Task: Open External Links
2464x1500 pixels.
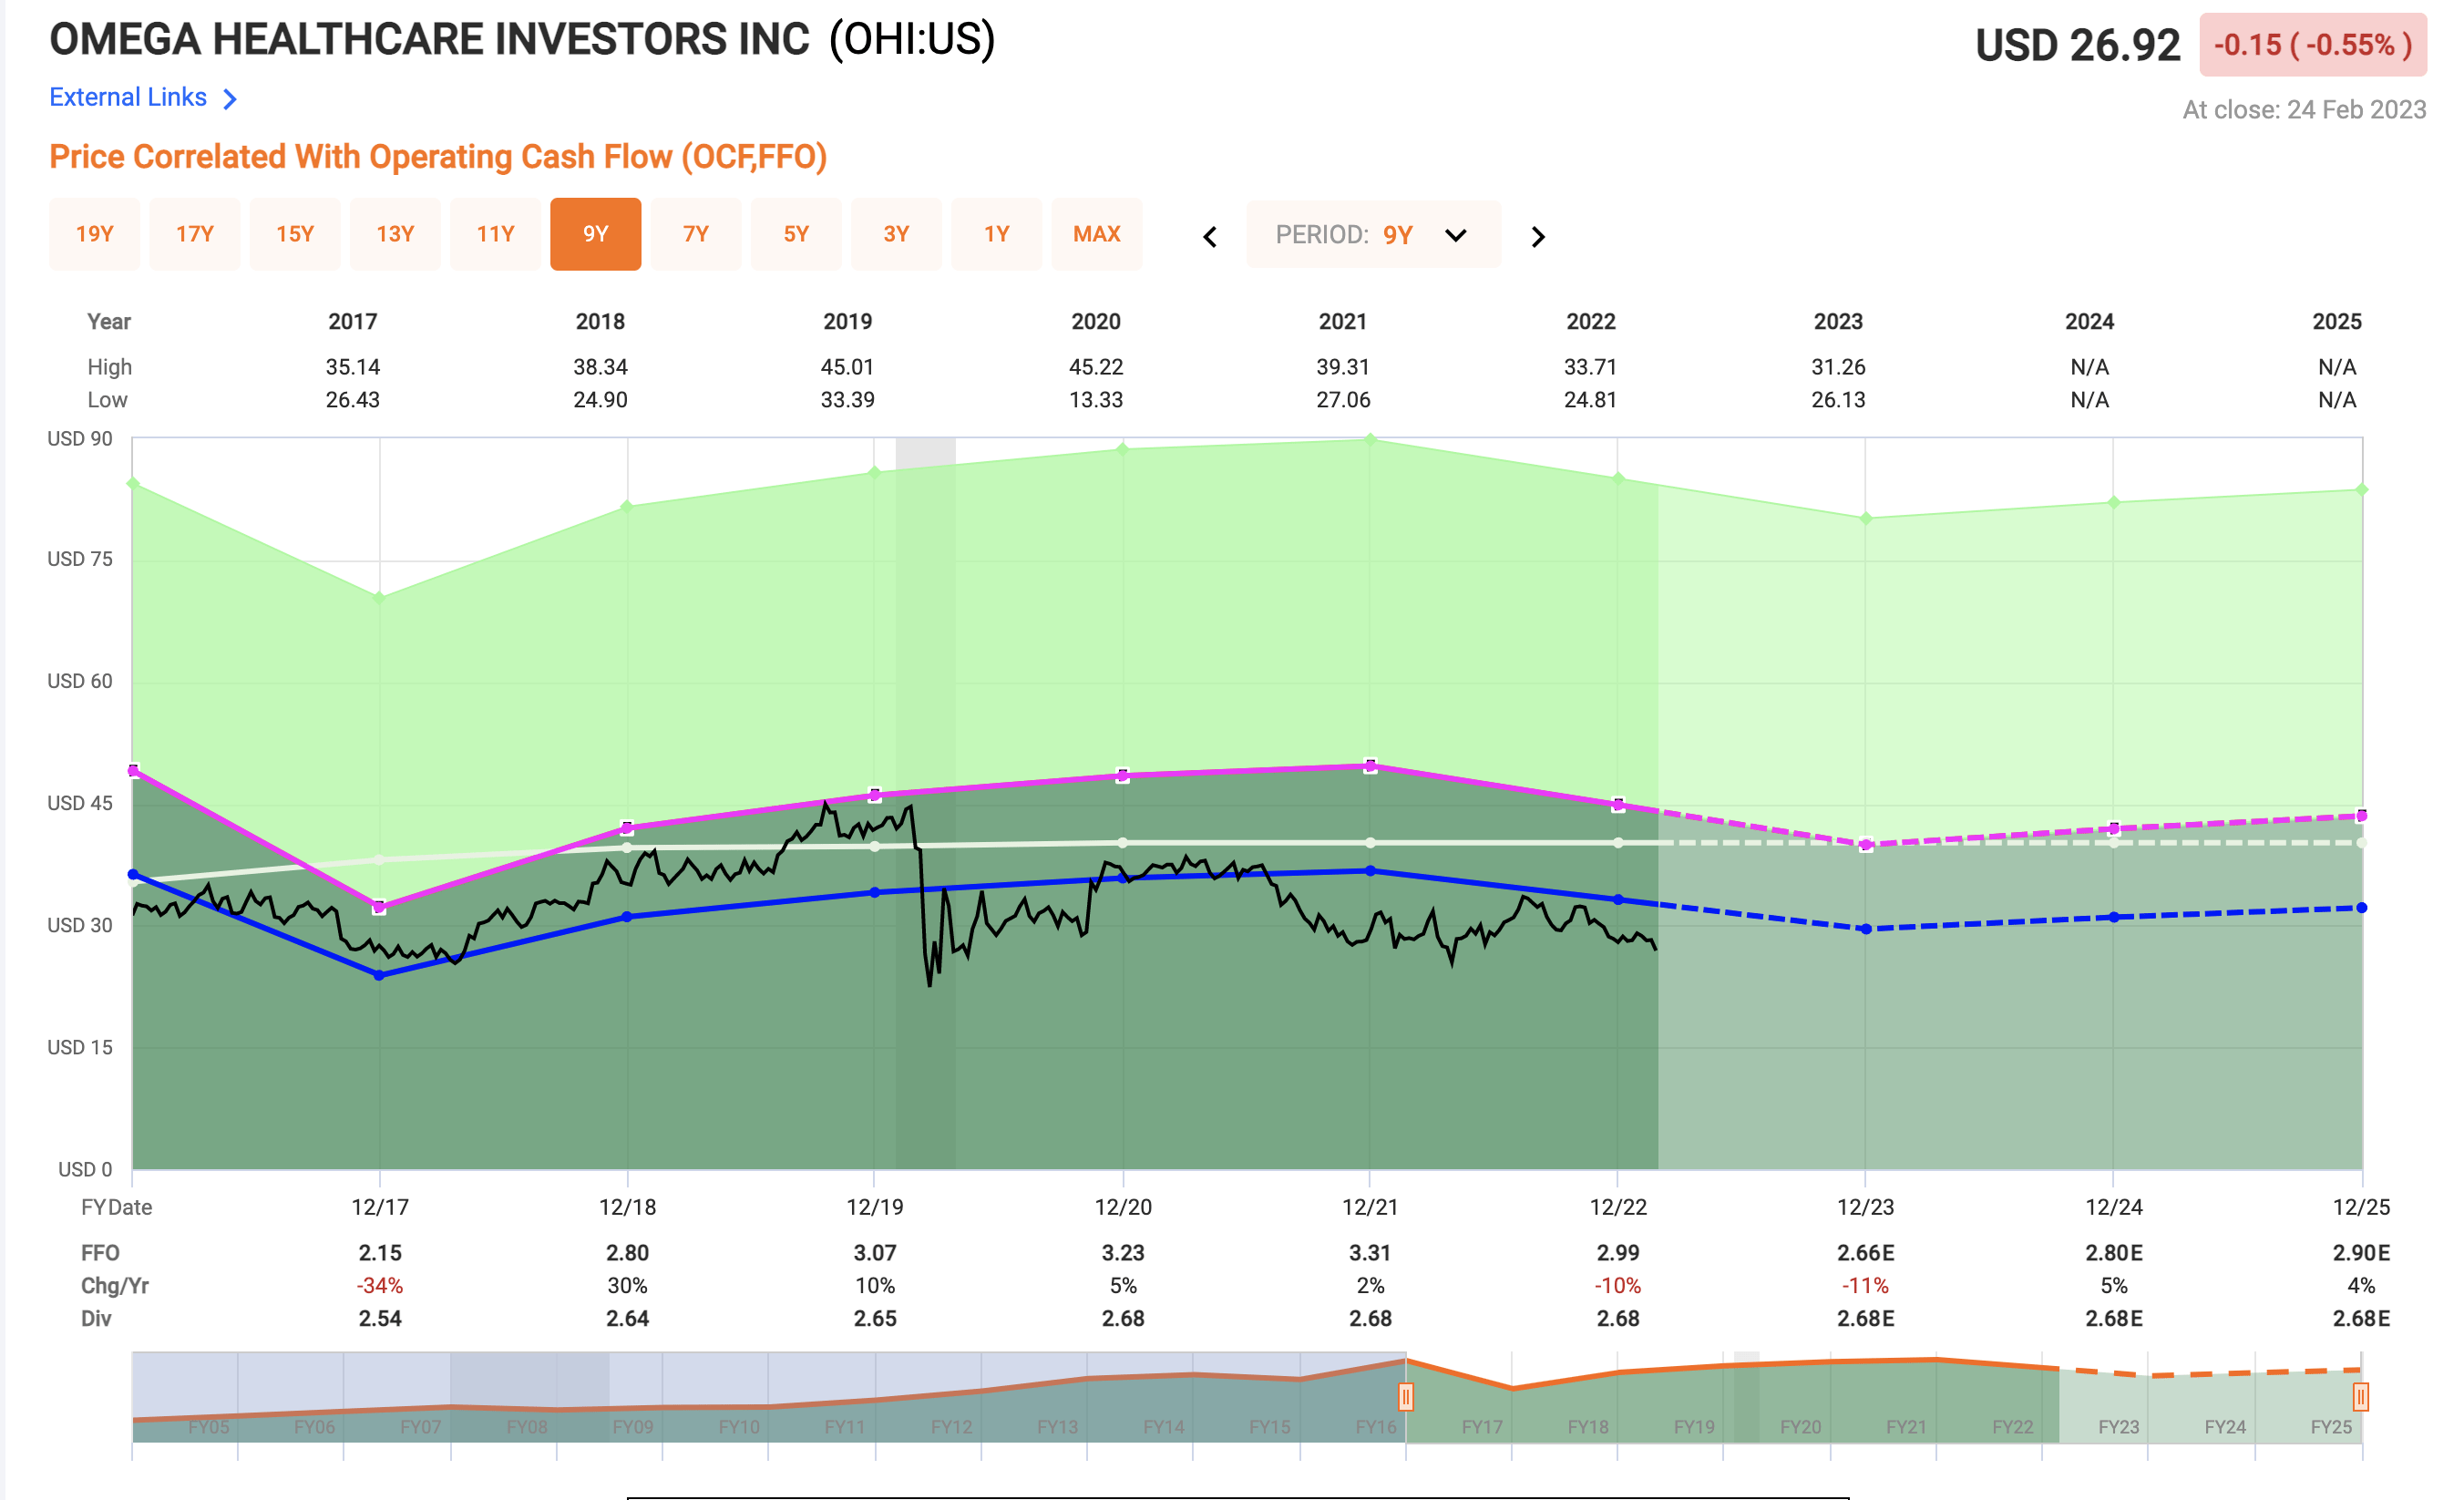Action: (129, 97)
